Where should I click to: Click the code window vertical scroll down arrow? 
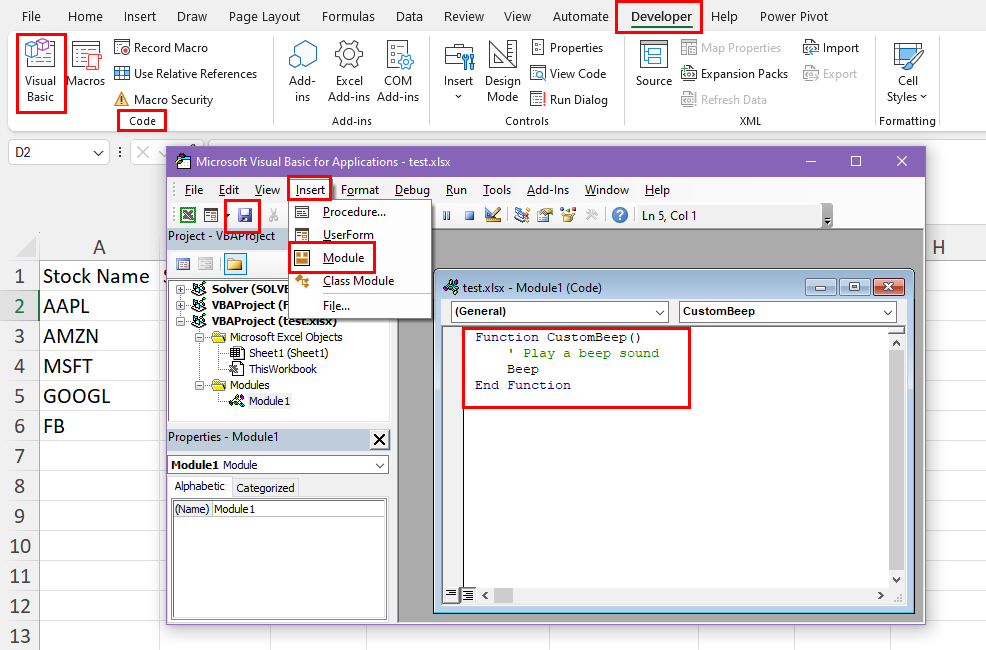pos(896,580)
